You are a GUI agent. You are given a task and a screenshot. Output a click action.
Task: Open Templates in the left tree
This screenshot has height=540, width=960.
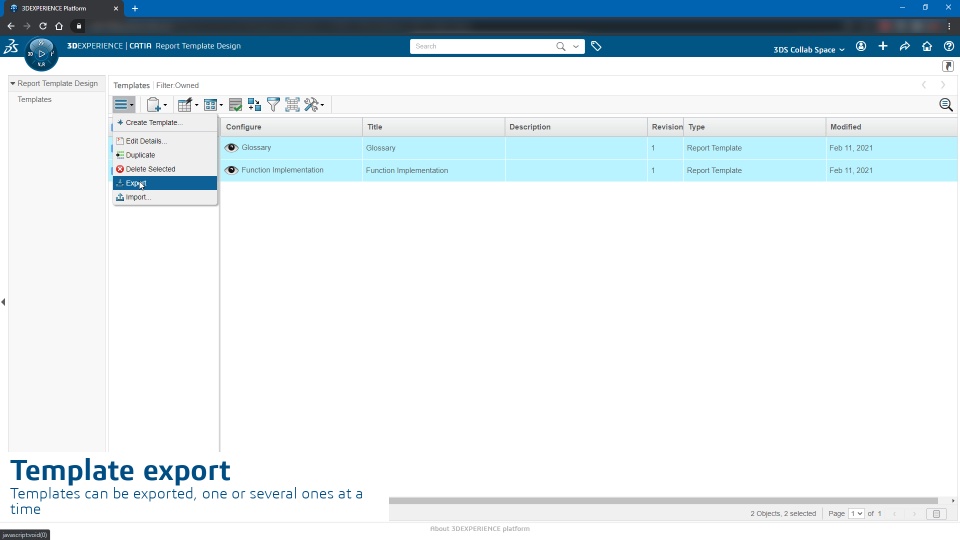34,99
